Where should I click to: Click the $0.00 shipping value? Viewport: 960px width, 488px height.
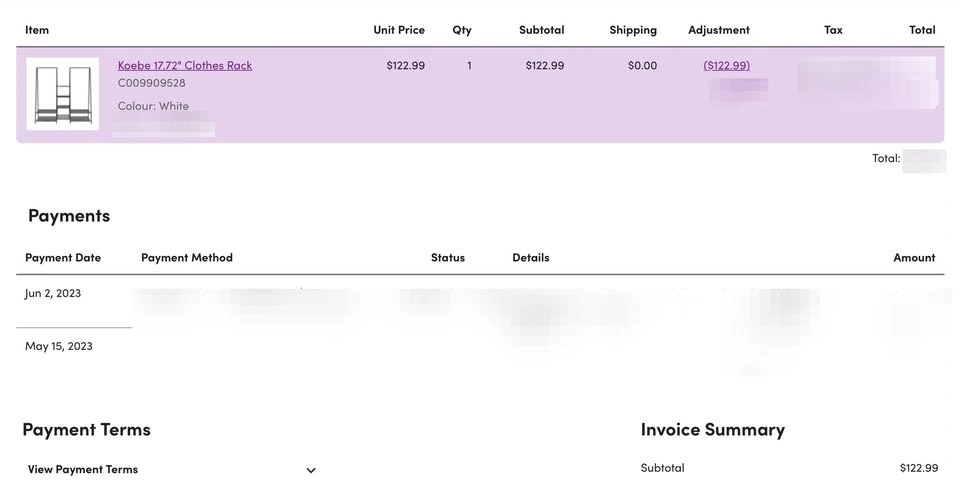642,66
